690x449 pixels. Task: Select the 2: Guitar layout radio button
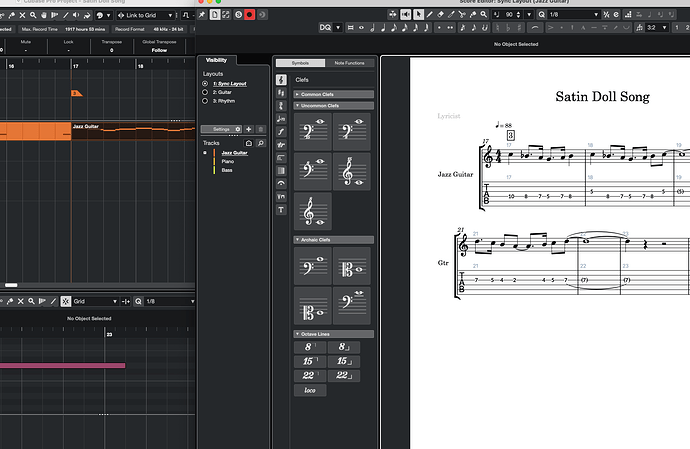pyautogui.click(x=205, y=92)
